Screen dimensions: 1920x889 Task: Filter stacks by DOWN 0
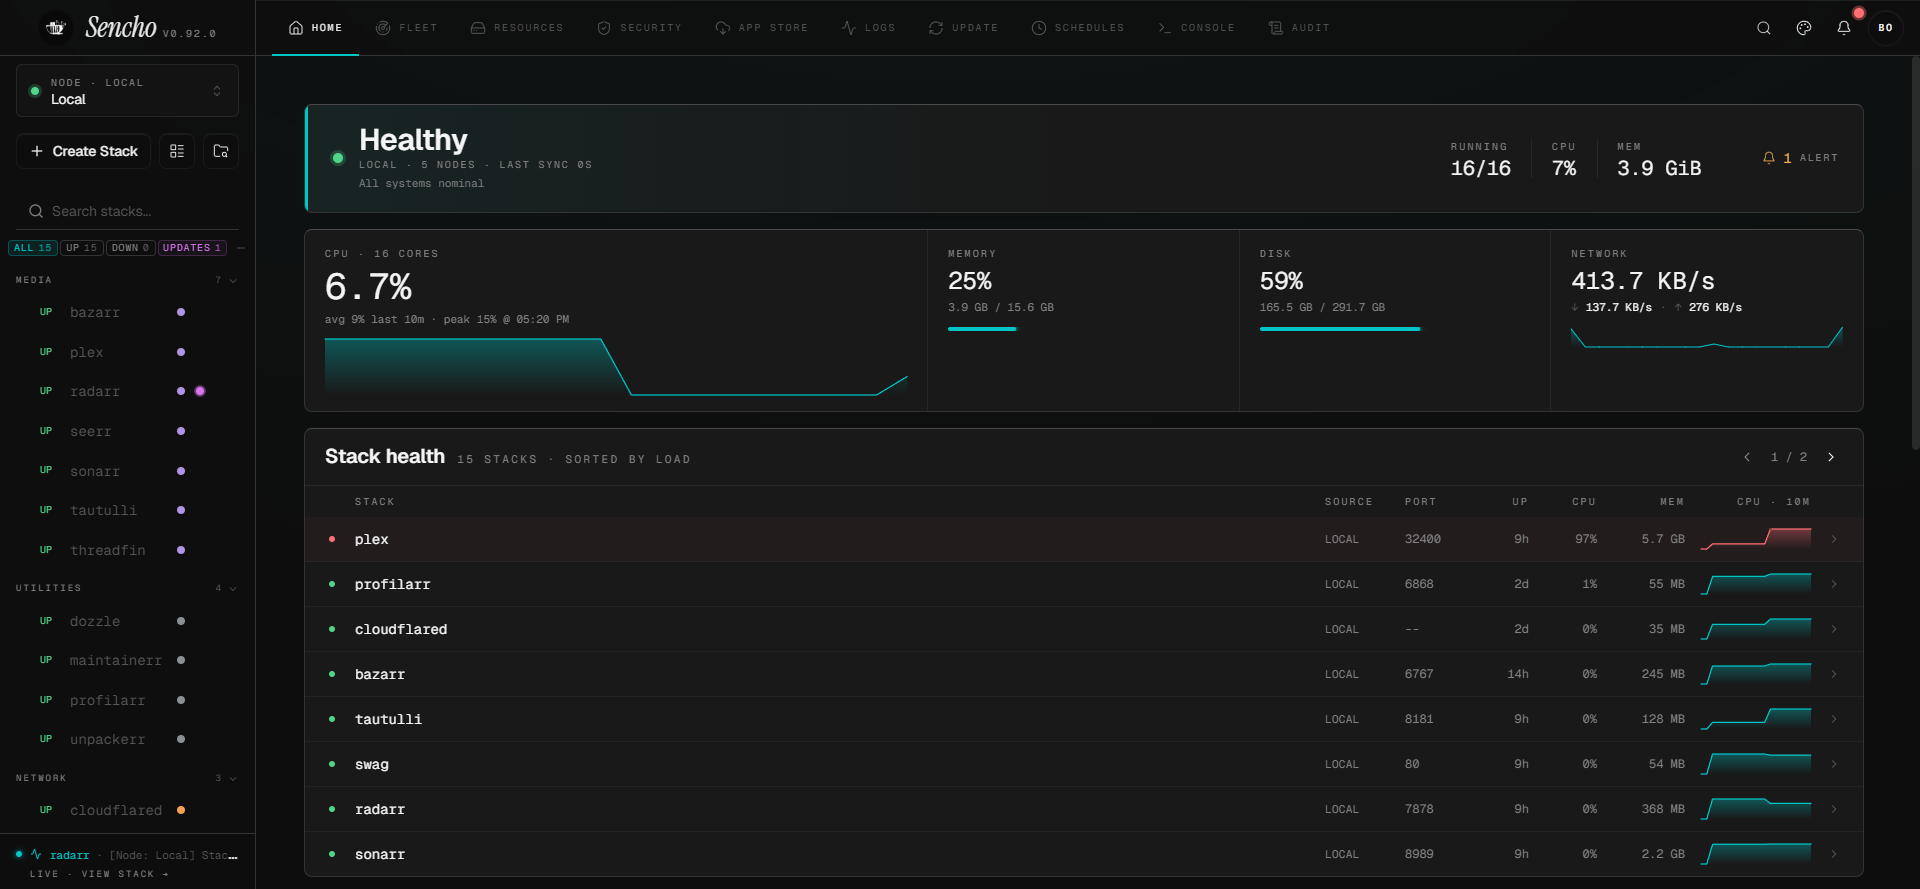131,248
